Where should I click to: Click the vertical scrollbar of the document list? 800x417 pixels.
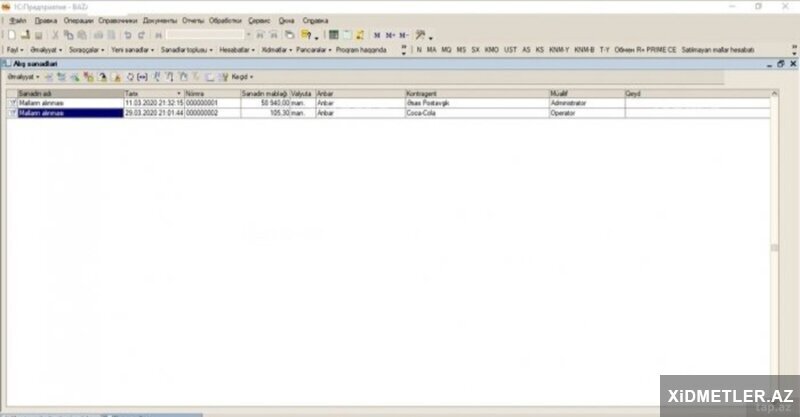point(773,250)
